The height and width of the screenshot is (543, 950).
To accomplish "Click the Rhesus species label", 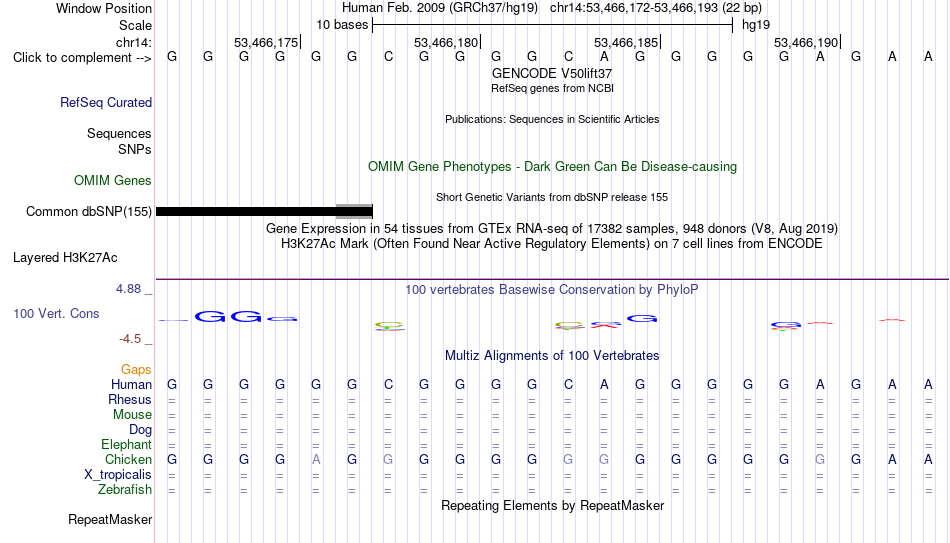I will click(x=130, y=400).
